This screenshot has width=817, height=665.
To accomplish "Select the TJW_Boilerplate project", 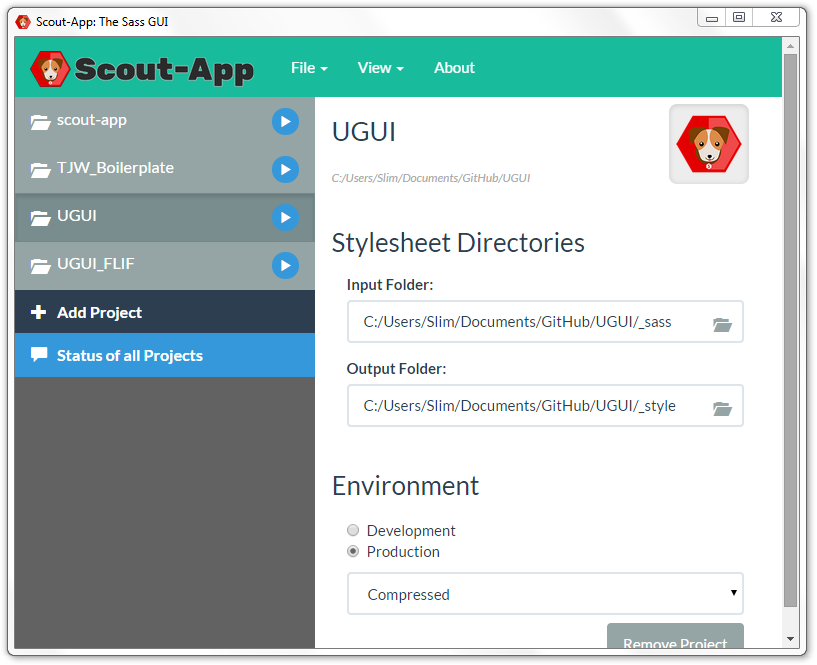I will 165,169.
